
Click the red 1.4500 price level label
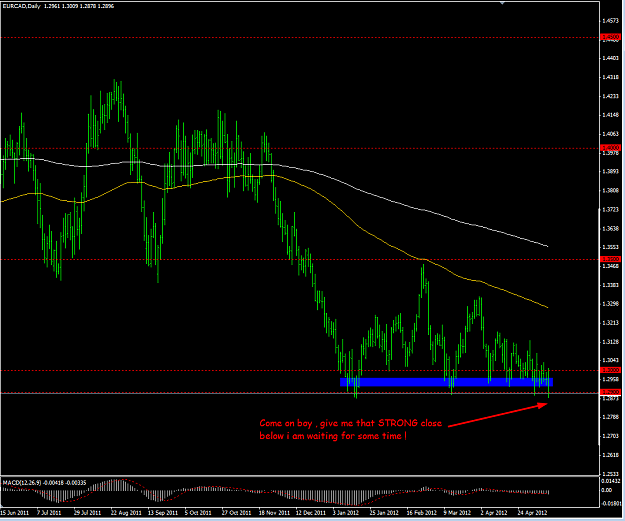coord(611,37)
